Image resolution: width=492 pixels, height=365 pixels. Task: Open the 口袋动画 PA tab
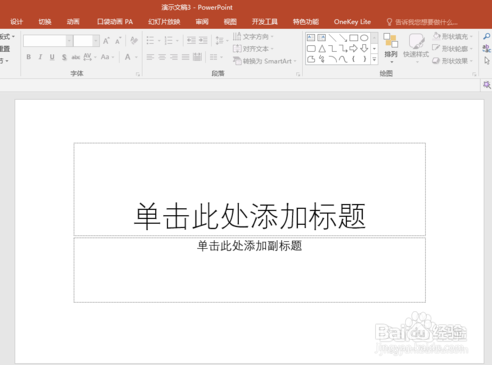click(115, 22)
